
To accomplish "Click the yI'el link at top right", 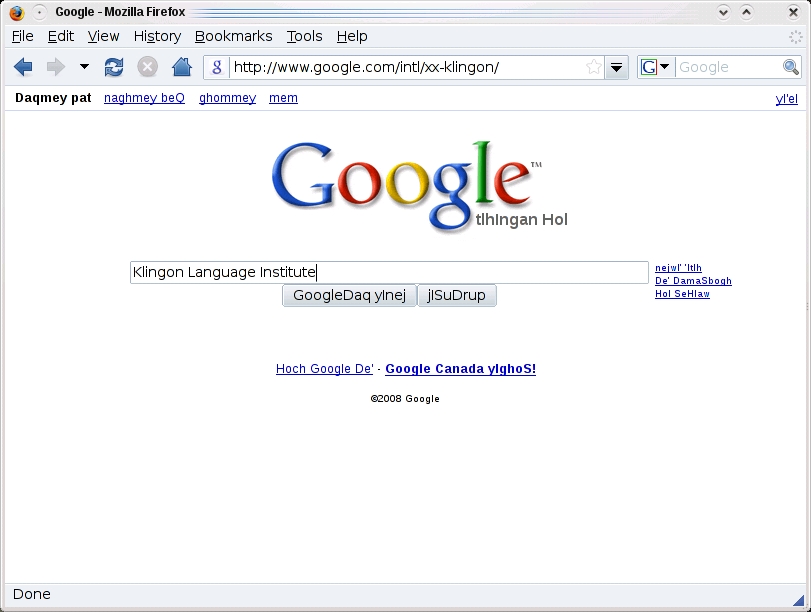I will (x=786, y=99).
